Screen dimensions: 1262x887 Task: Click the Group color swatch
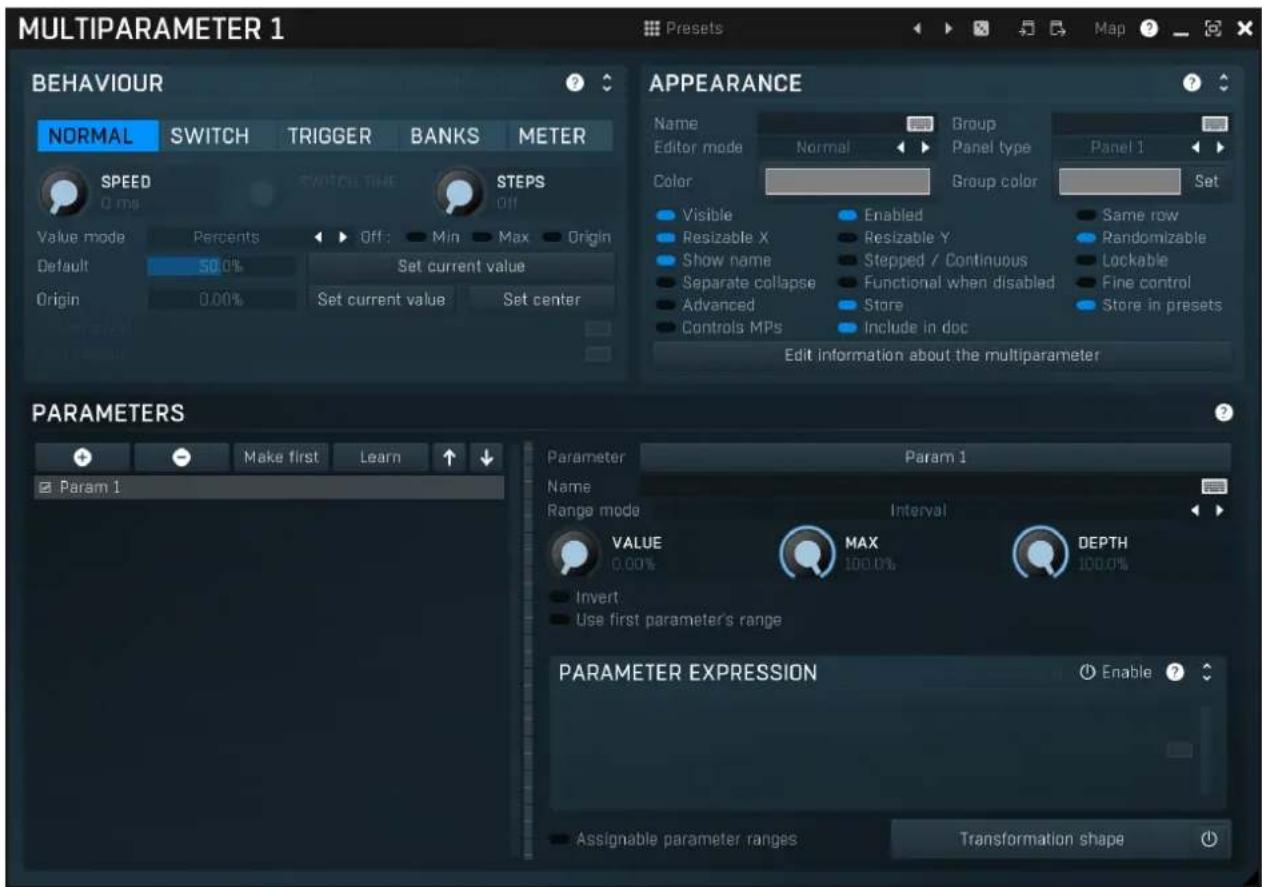coord(1121,182)
